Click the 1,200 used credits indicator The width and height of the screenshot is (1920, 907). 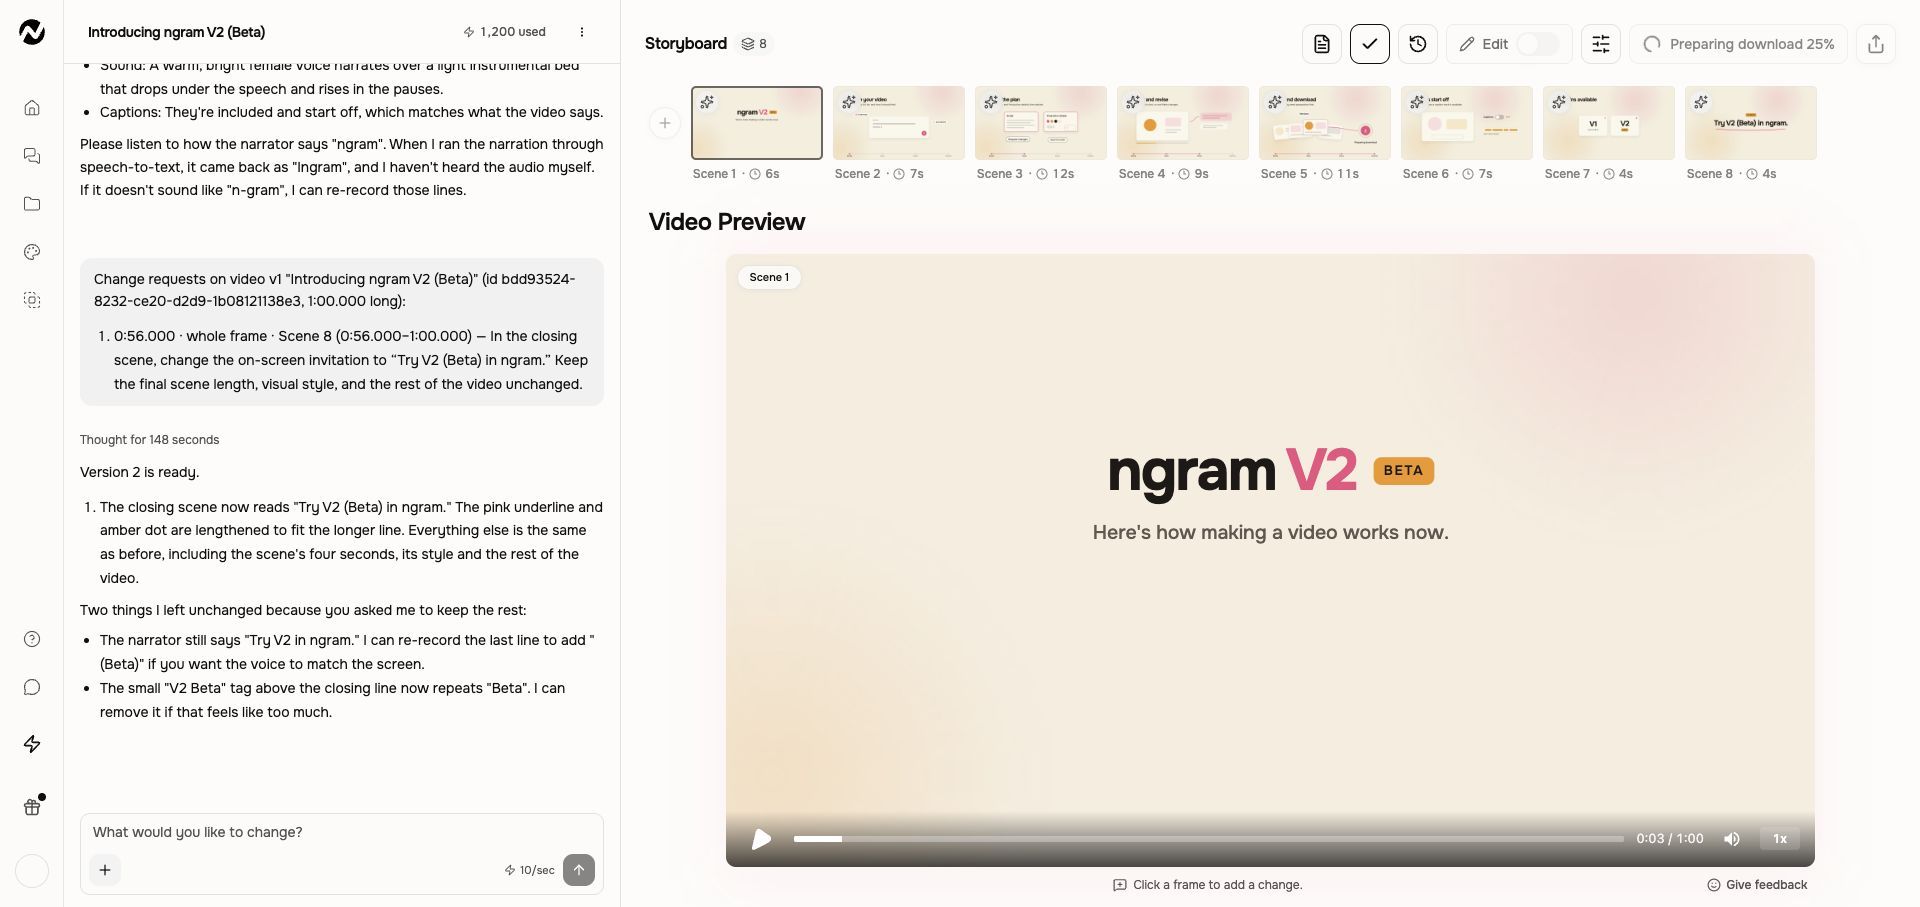[x=504, y=32]
